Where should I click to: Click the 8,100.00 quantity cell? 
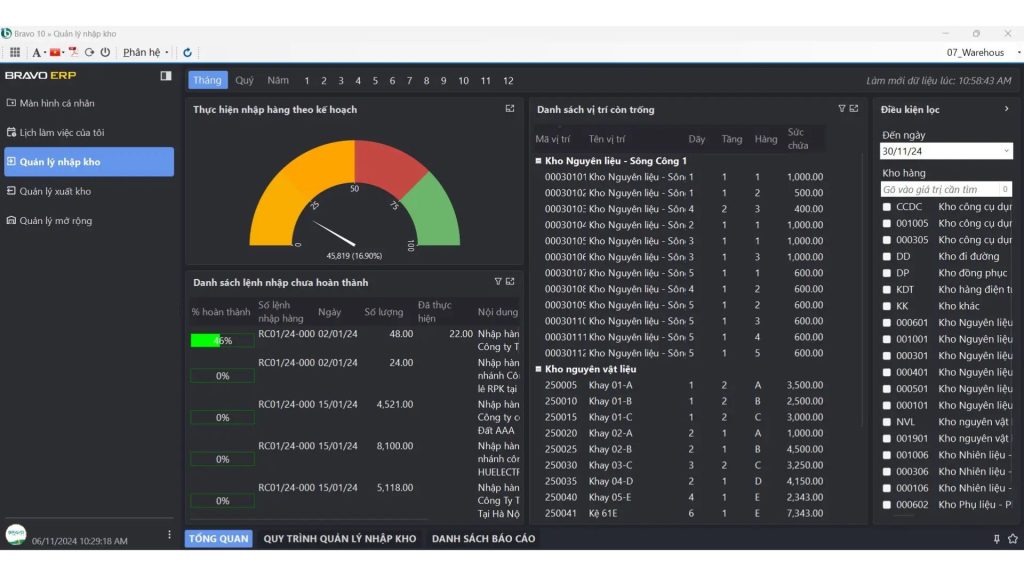click(x=394, y=446)
